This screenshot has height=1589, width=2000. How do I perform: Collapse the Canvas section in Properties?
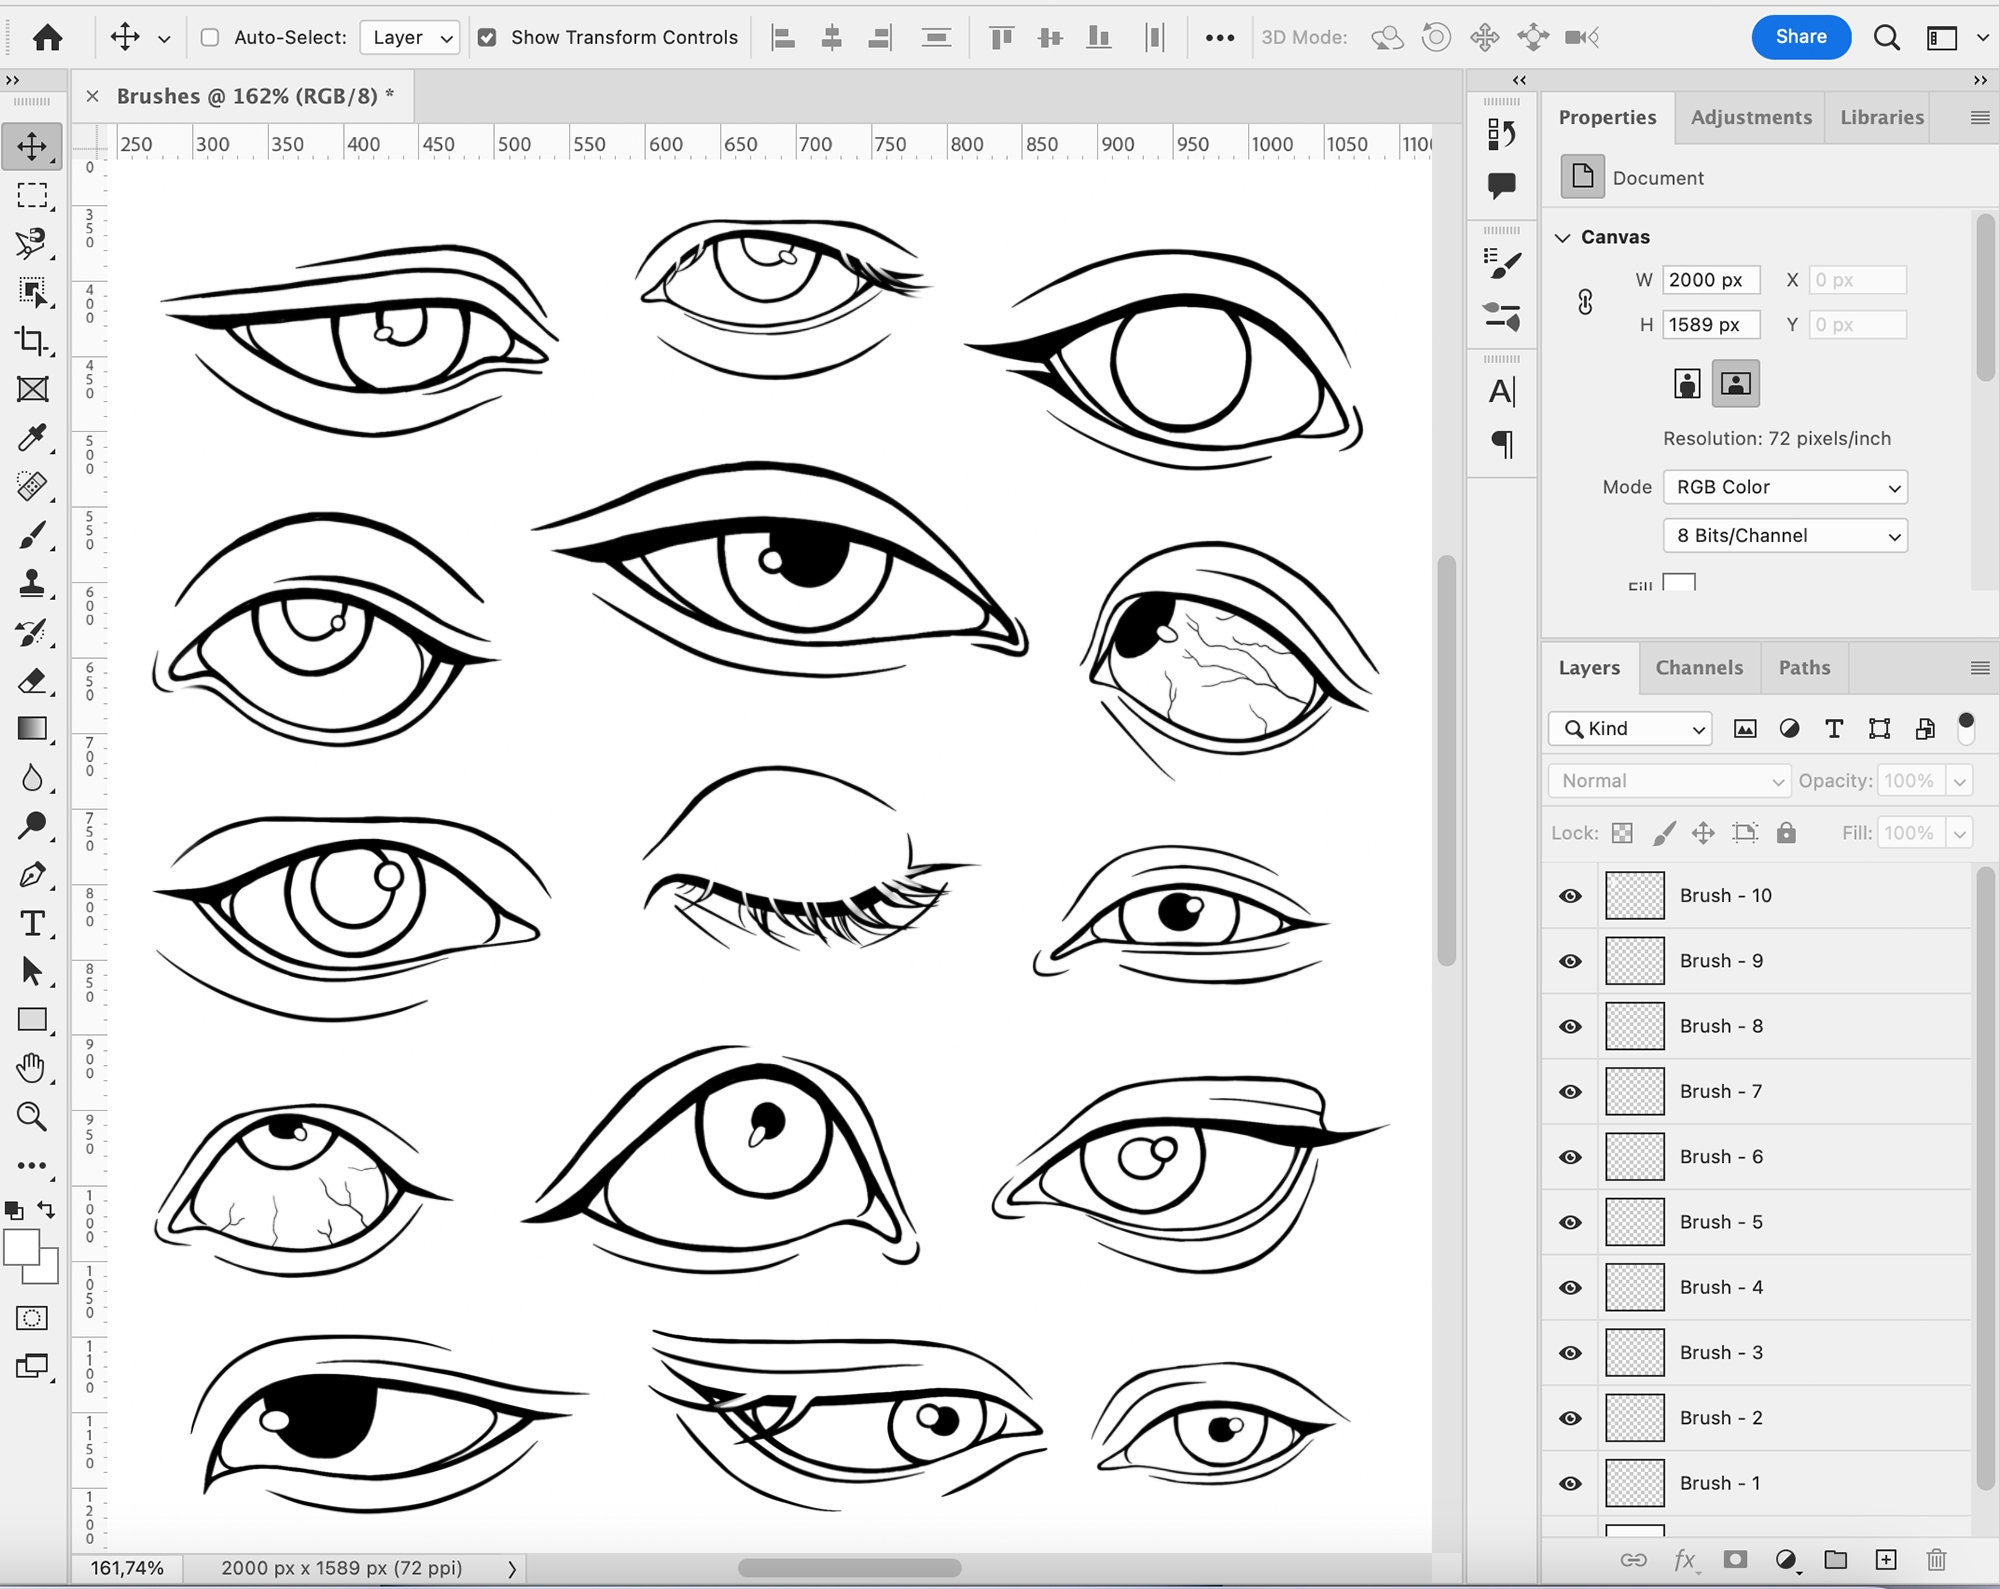[1564, 237]
